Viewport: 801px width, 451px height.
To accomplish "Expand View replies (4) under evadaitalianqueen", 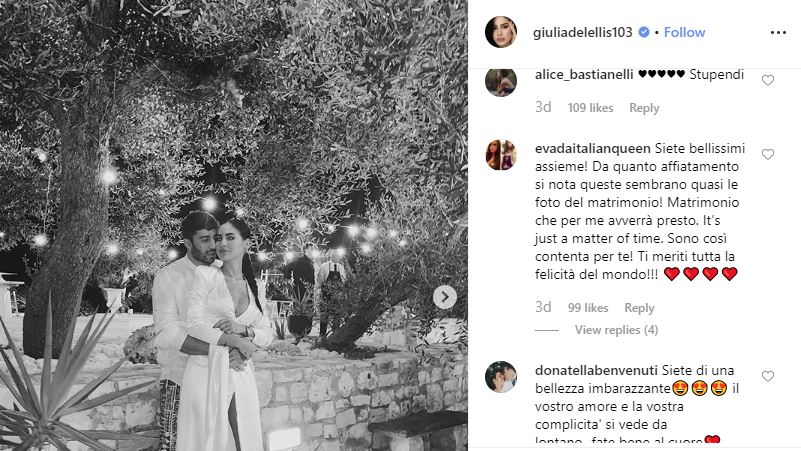I will pyautogui.click(x=616, y=330).
